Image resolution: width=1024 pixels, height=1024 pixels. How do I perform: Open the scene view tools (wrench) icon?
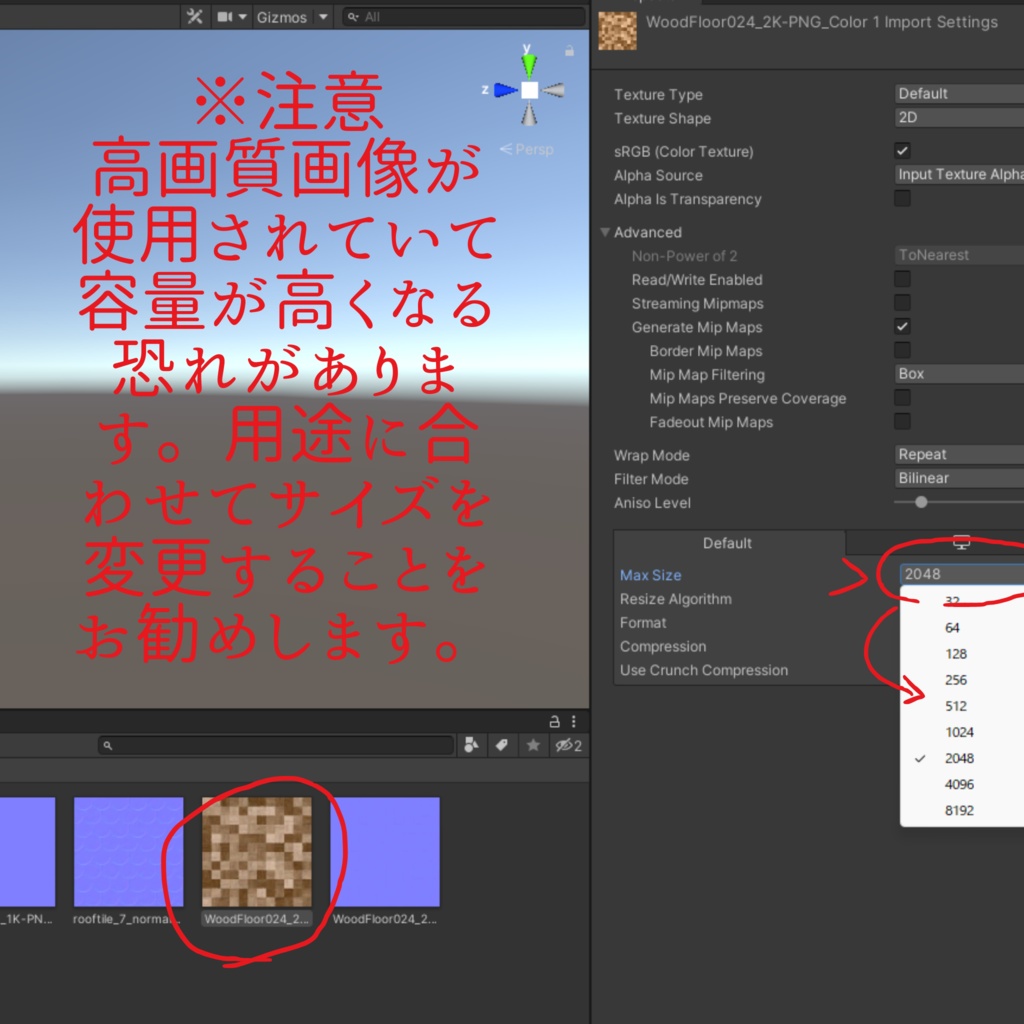click(195, 16)
